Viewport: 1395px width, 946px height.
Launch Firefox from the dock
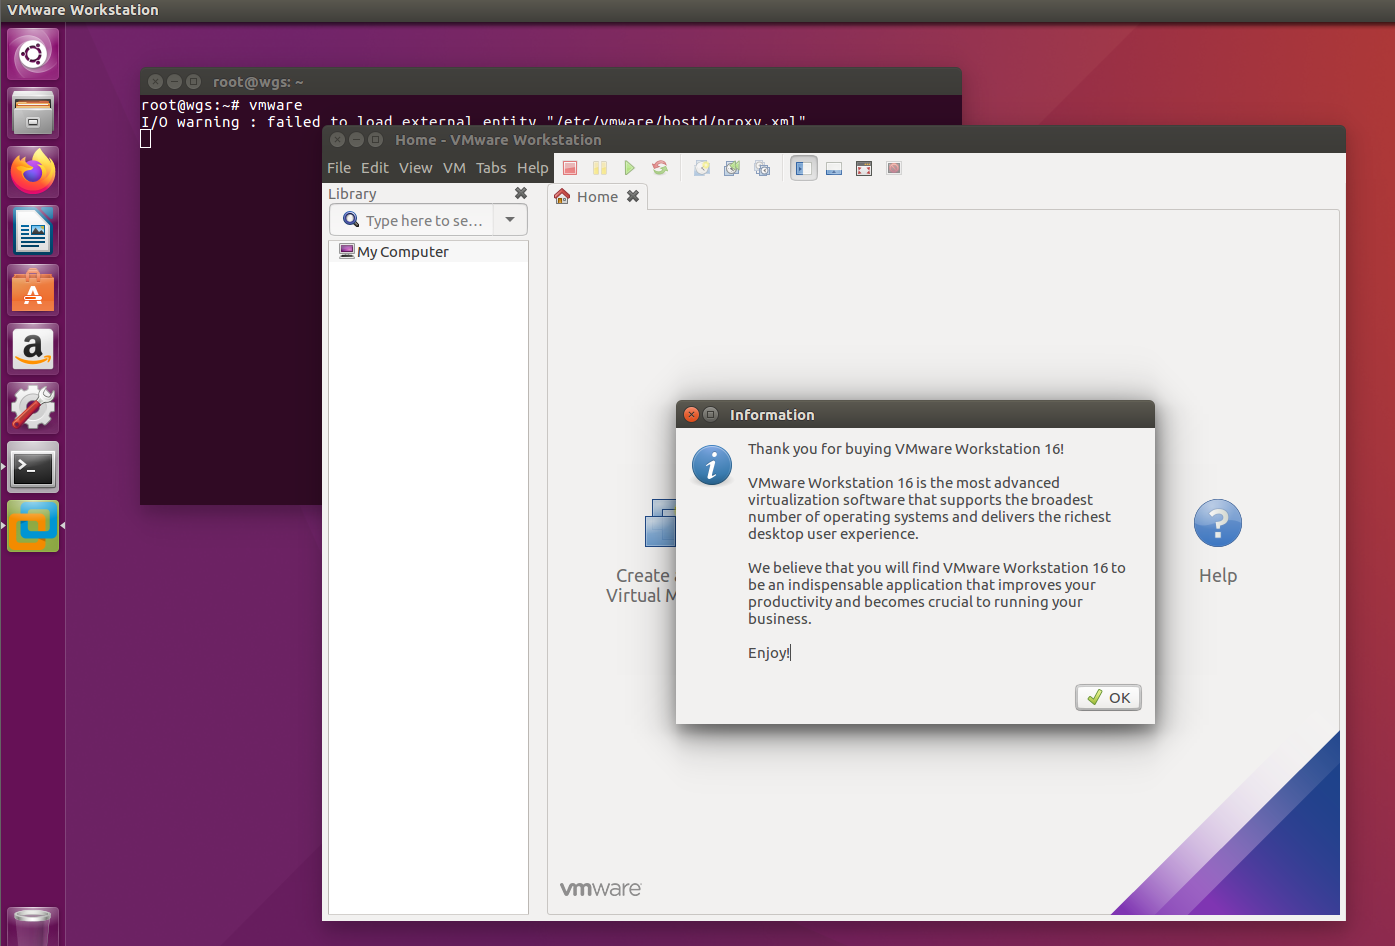(x=33, y=171)
